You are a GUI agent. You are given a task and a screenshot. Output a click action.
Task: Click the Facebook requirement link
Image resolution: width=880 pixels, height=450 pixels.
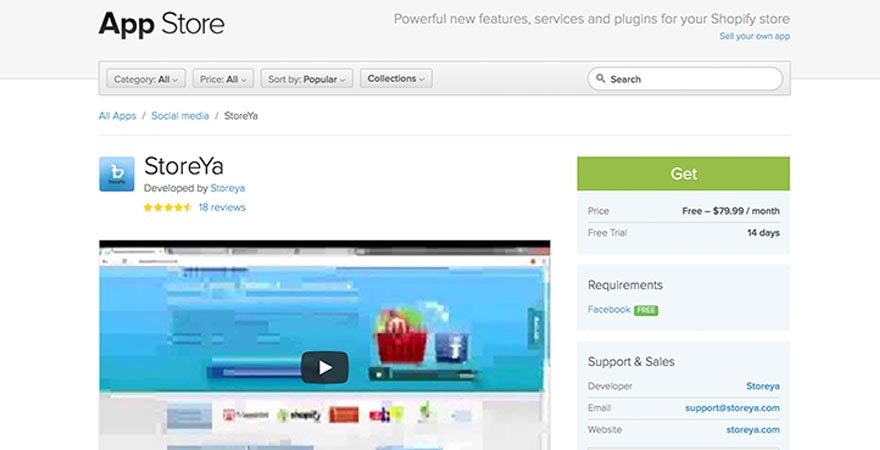pos(609,310)
